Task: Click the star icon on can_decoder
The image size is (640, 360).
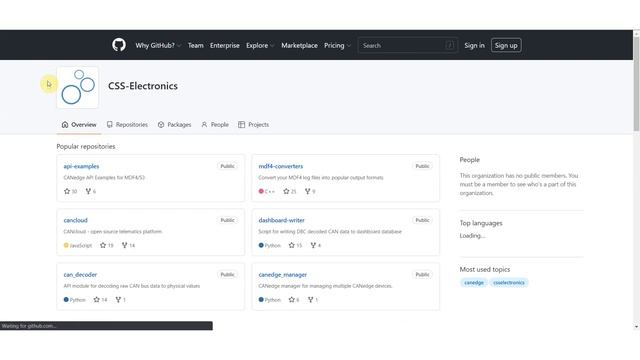Action: pos(96,300)
